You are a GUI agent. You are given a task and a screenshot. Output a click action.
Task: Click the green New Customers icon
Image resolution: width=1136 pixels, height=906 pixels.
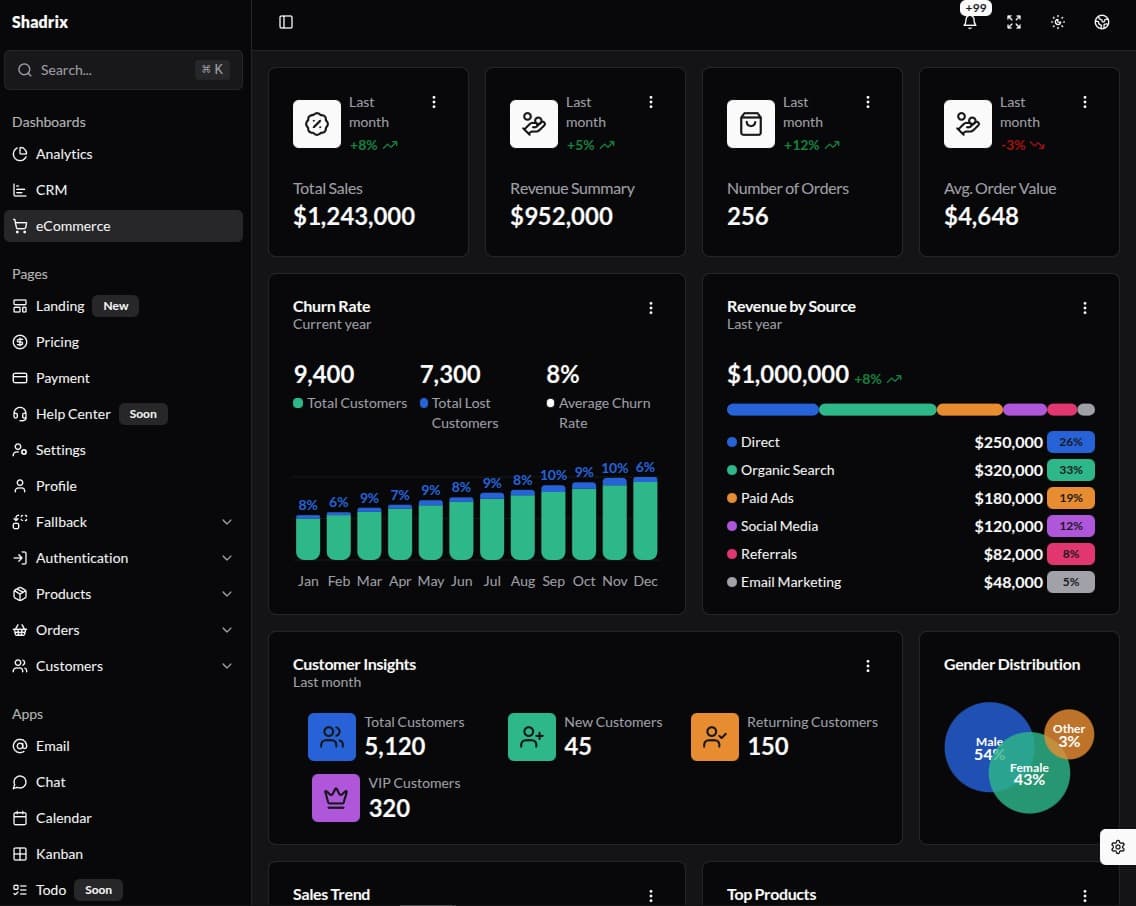point(532,737)
